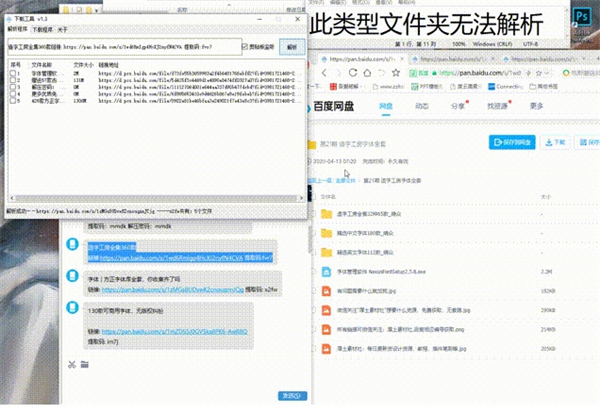Toggle the clipboard monitoring checkbox
600x413 pixels.
coord(246,46)
